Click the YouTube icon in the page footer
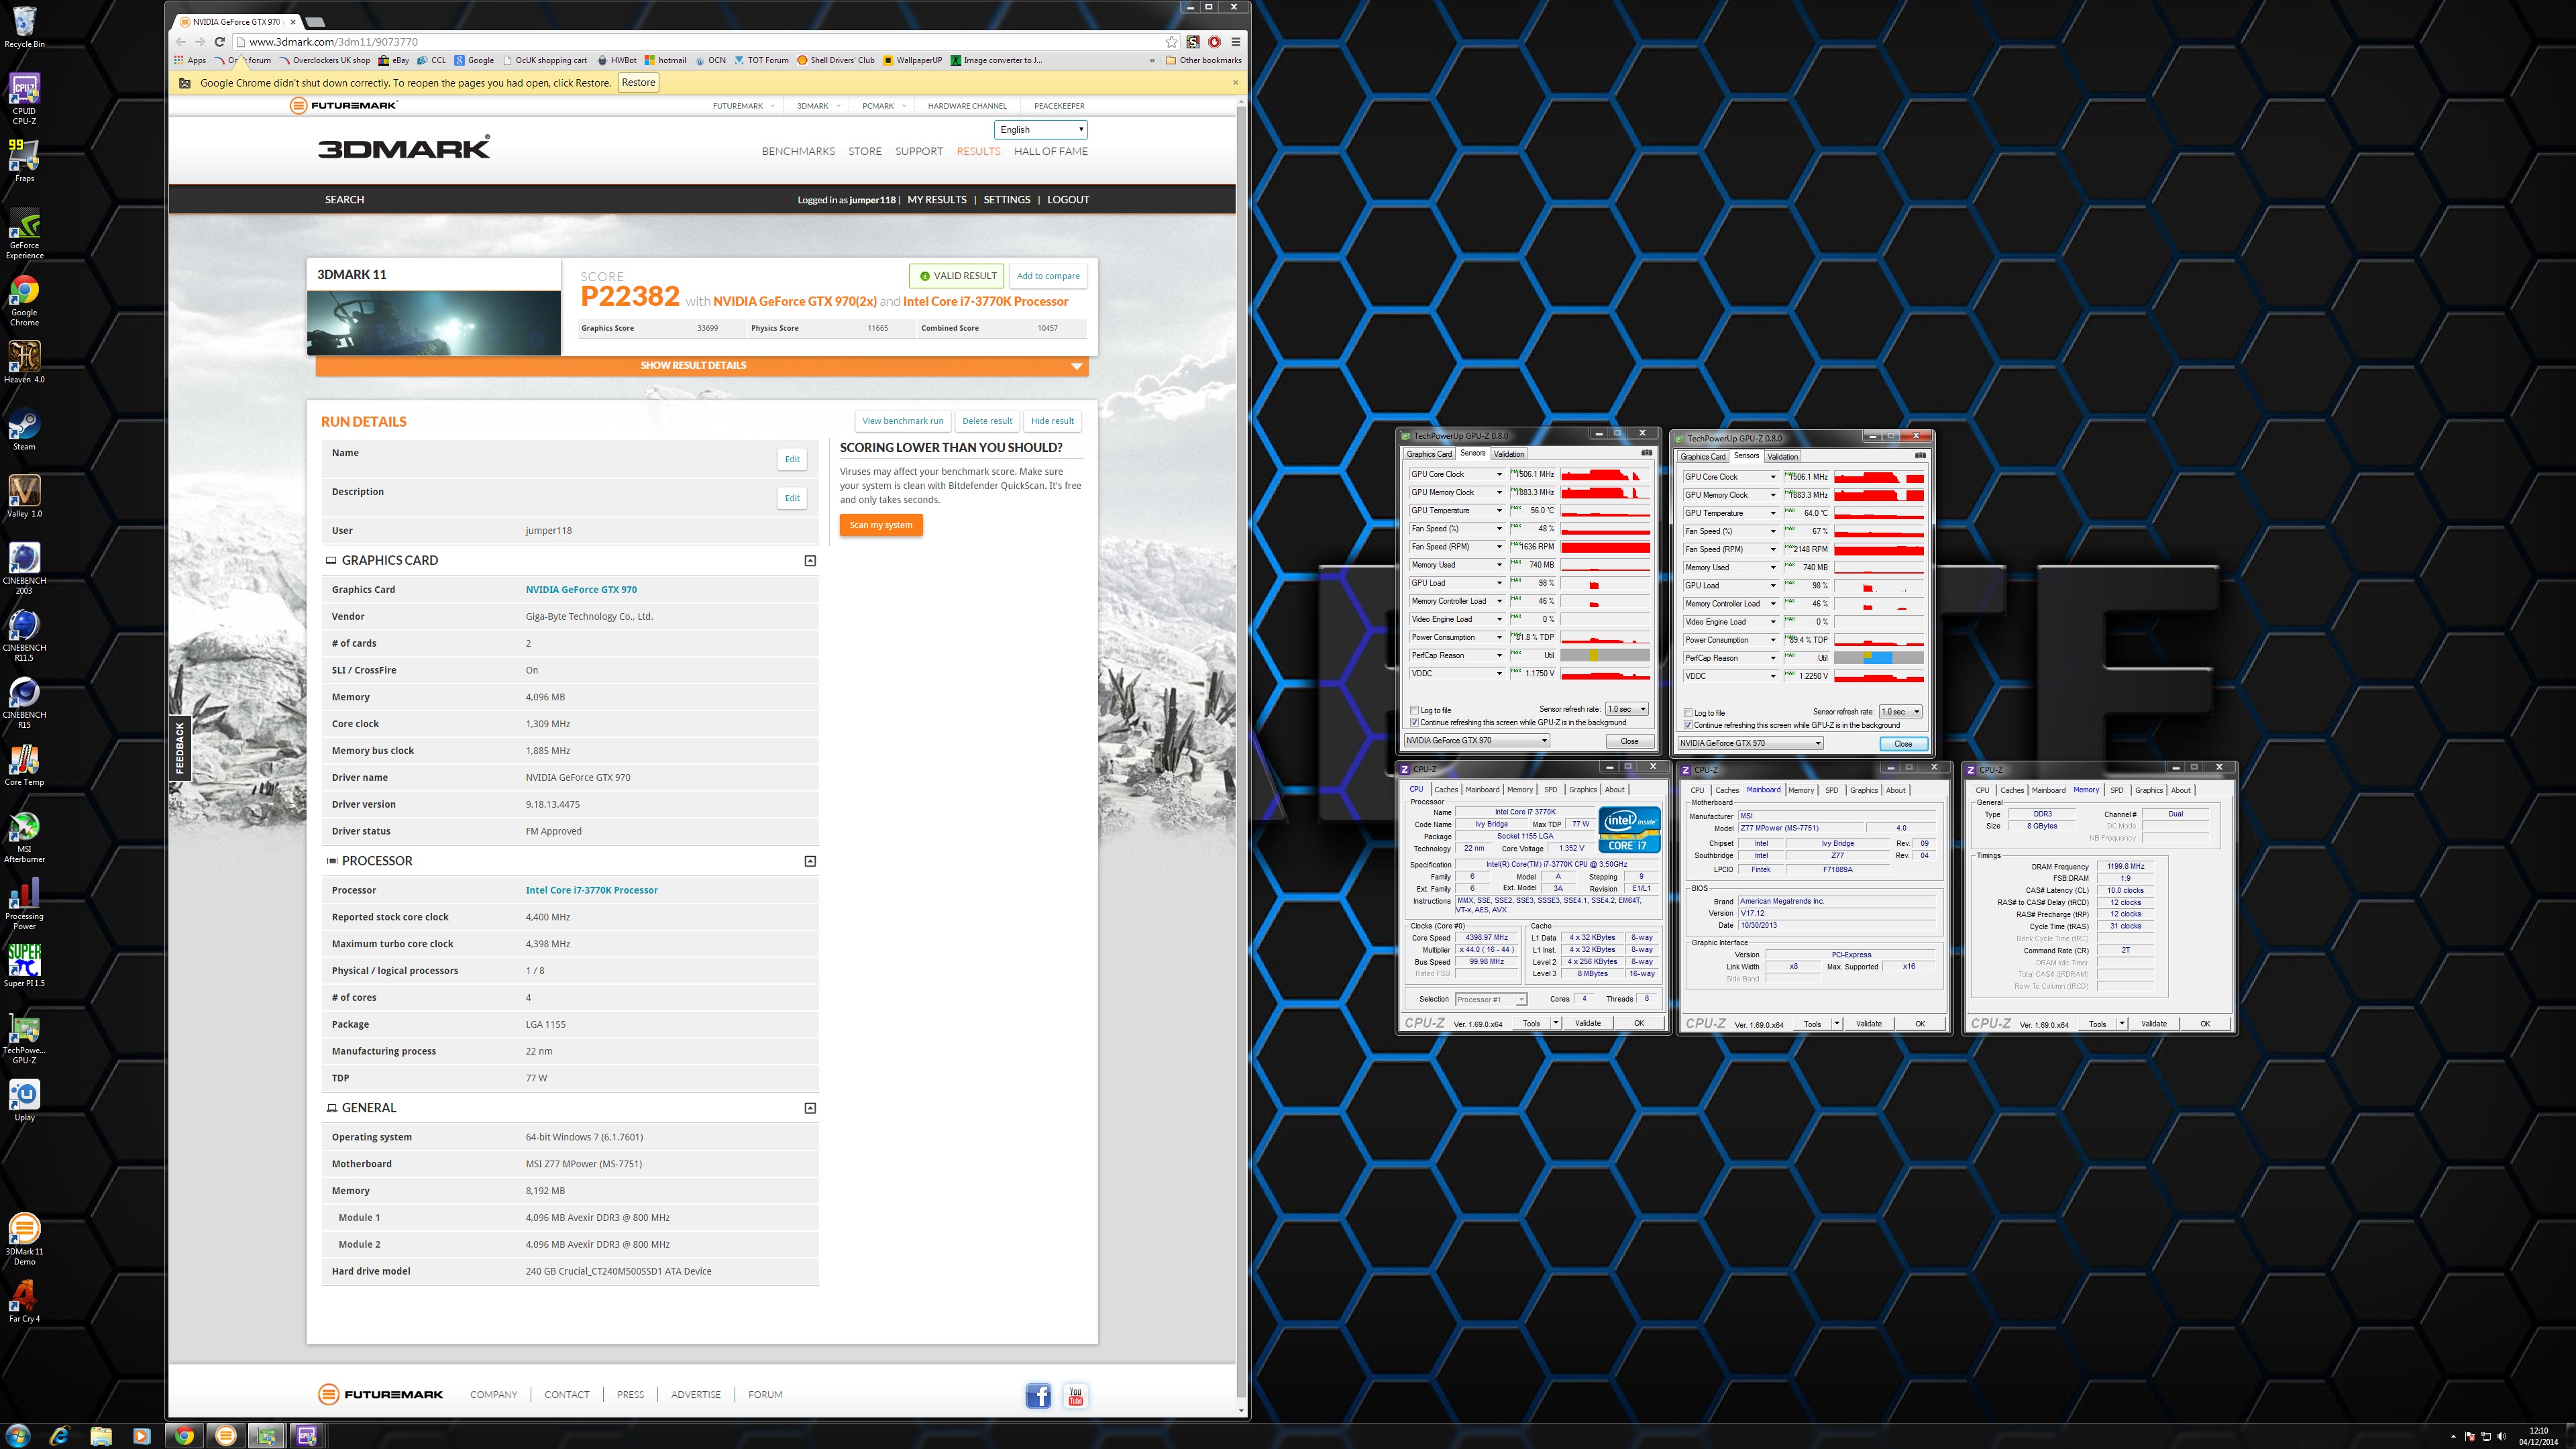 pyautogui.click(x=1076, y=1396)
